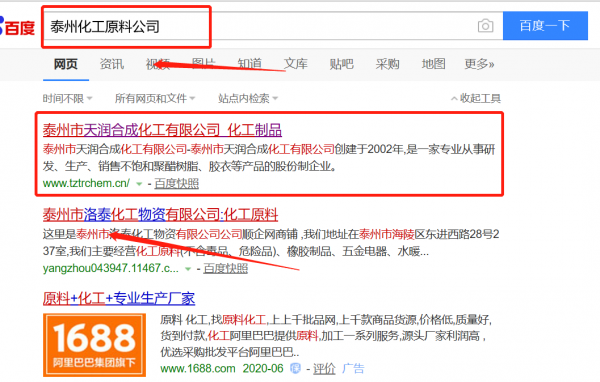Collapse the tools via 收起工具

pos(476,99)
